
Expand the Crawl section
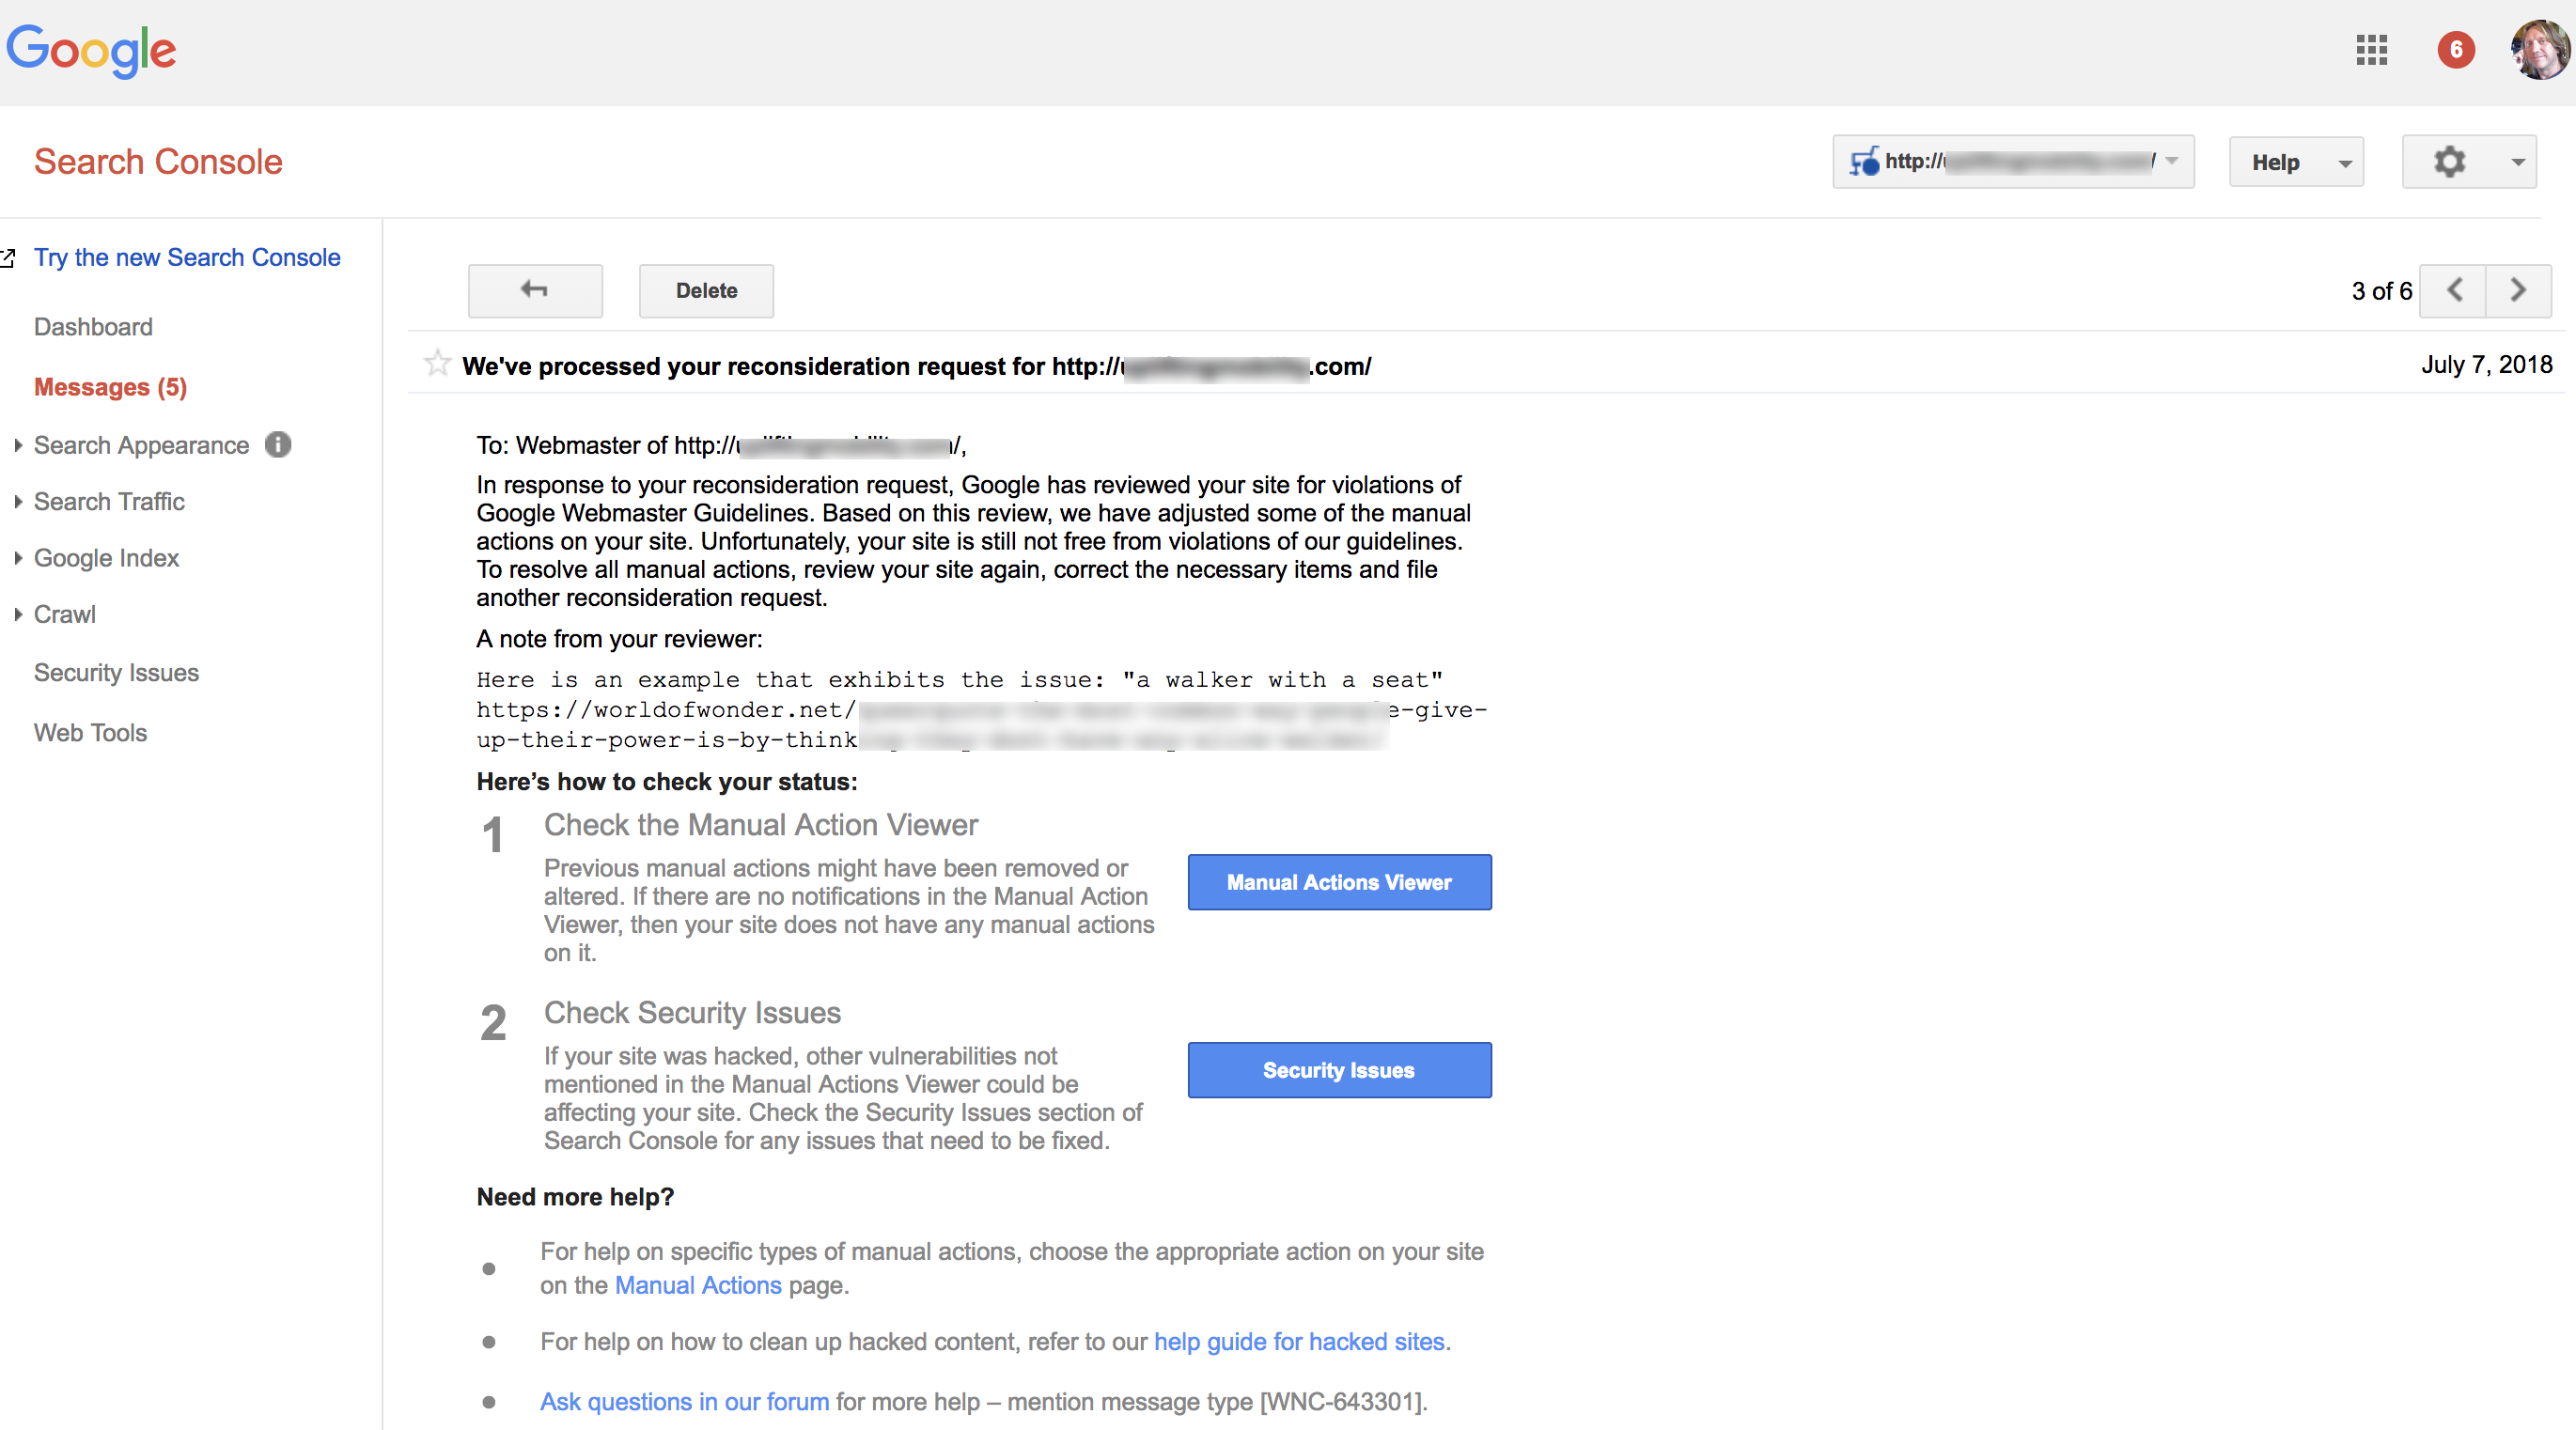coord(64,615)
